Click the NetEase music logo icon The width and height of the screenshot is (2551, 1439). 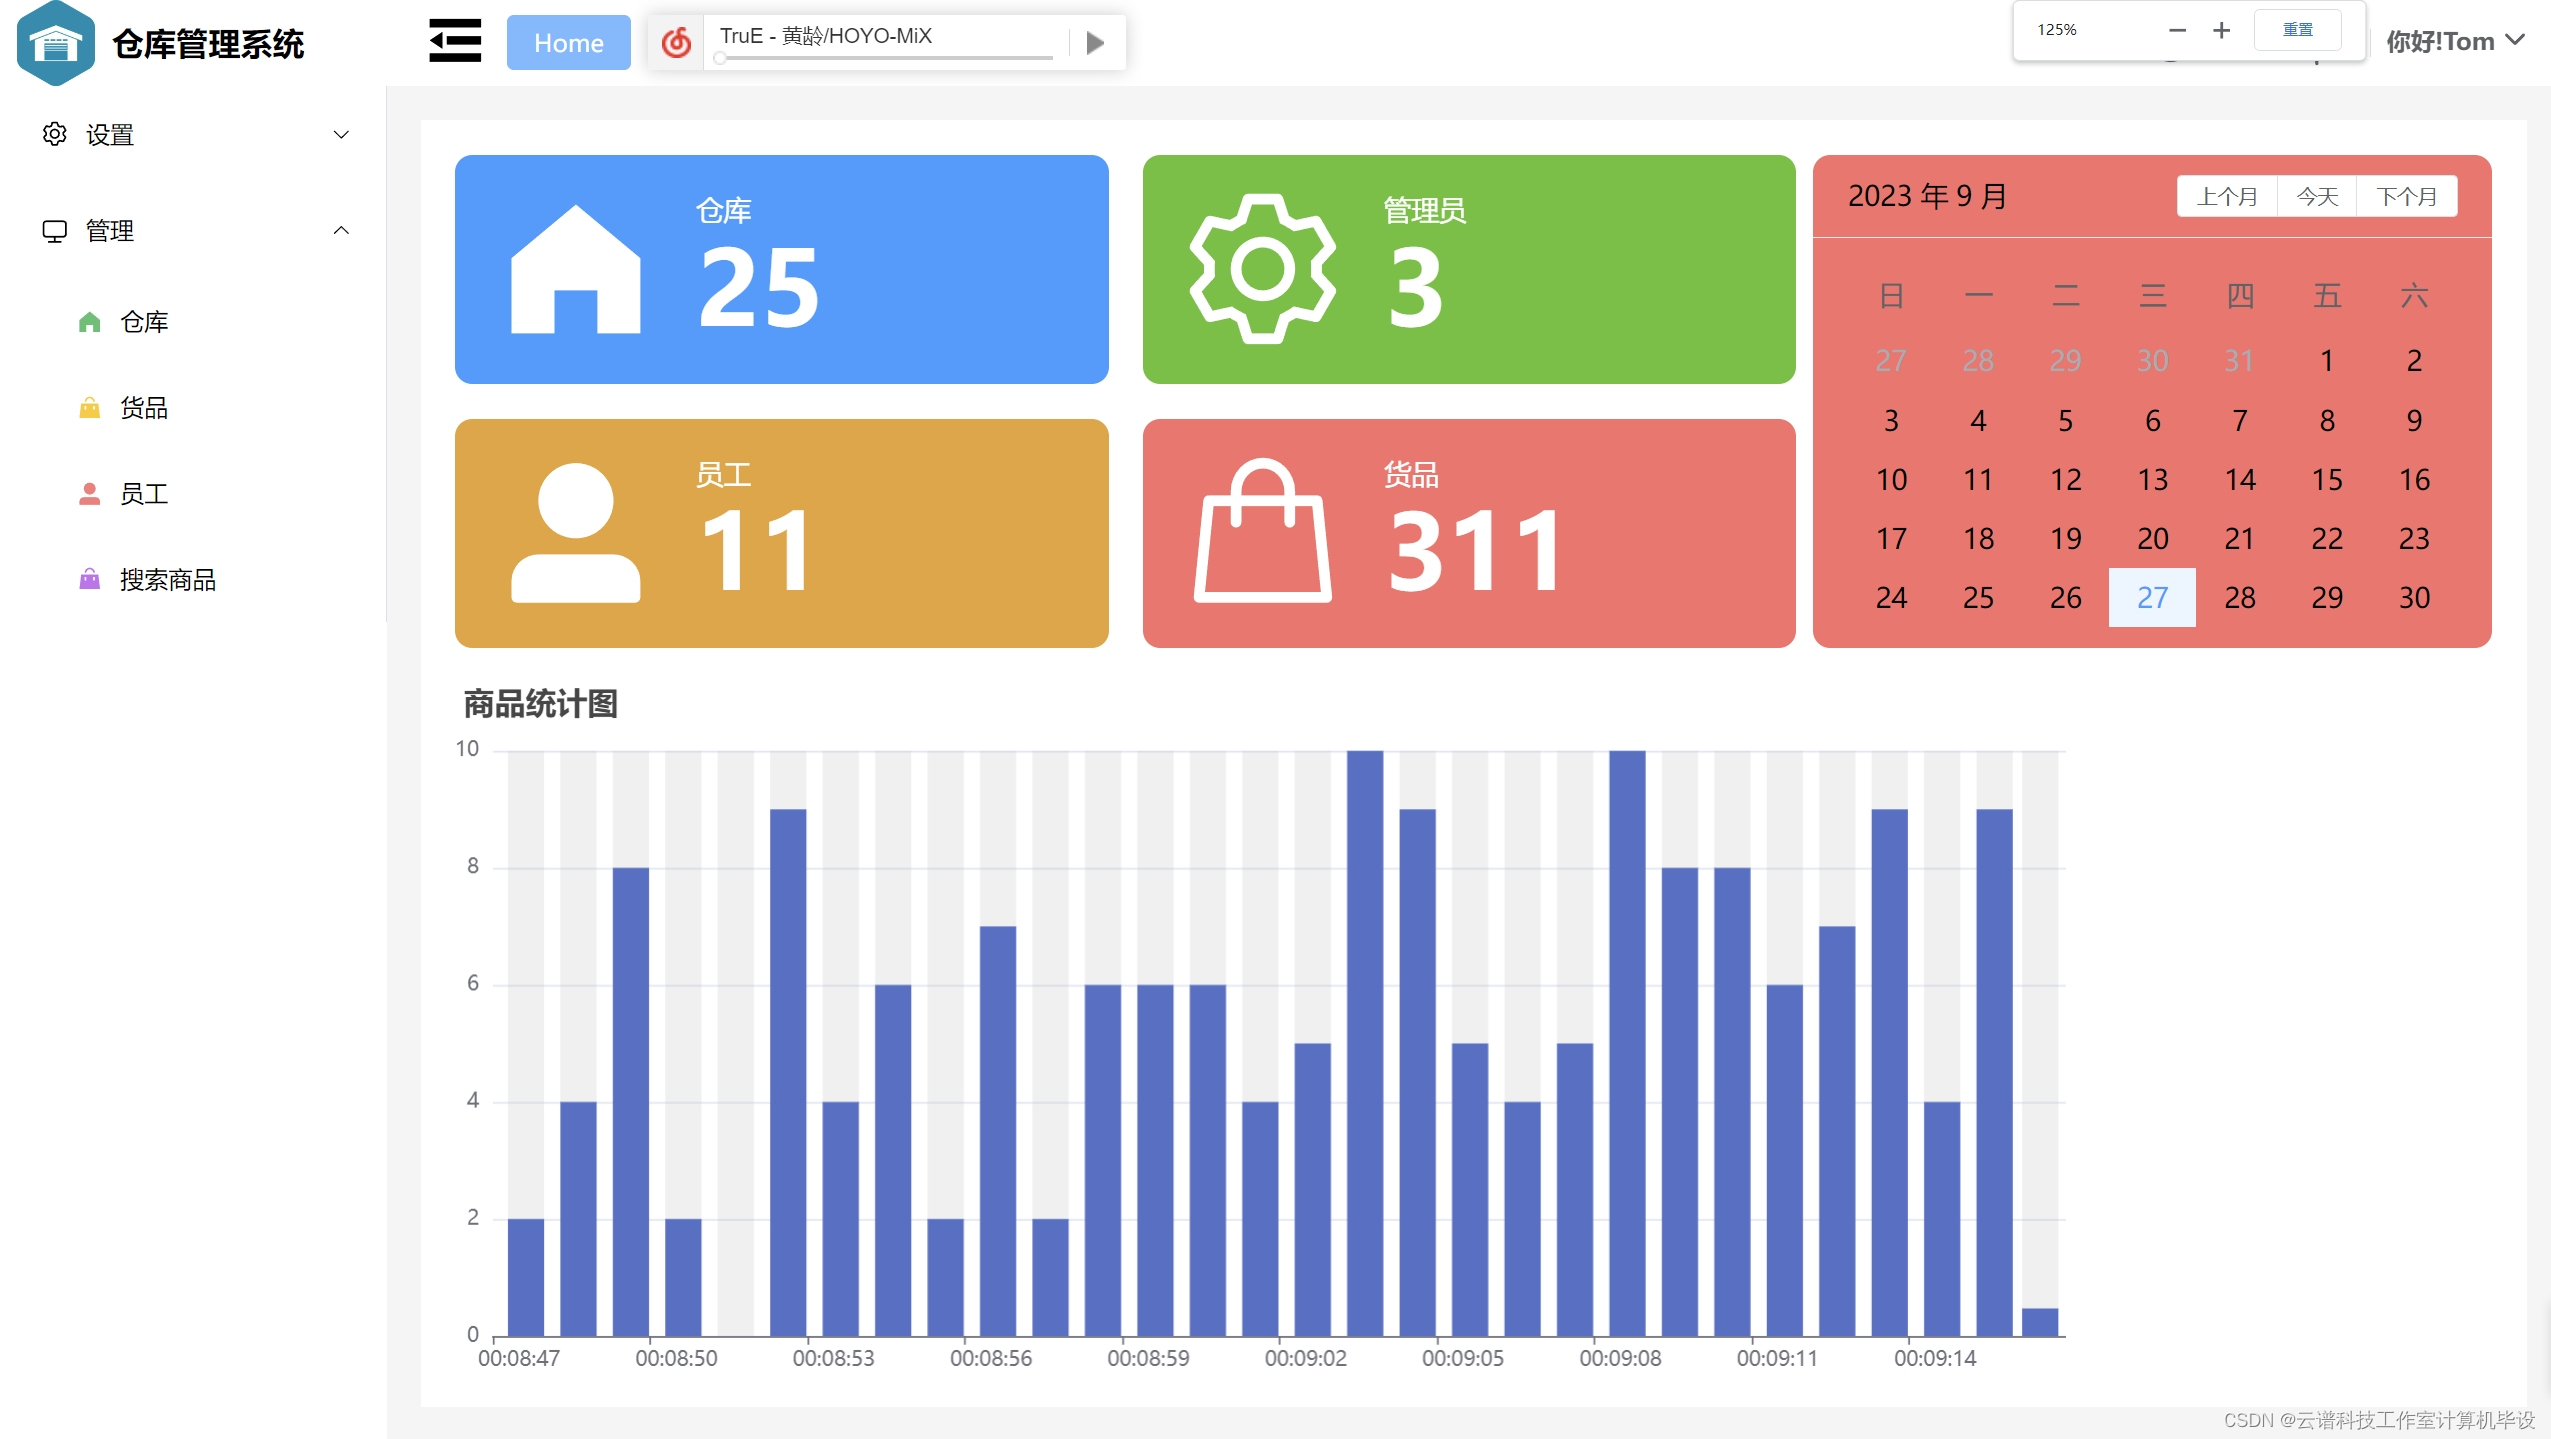(x=677, y=42)
